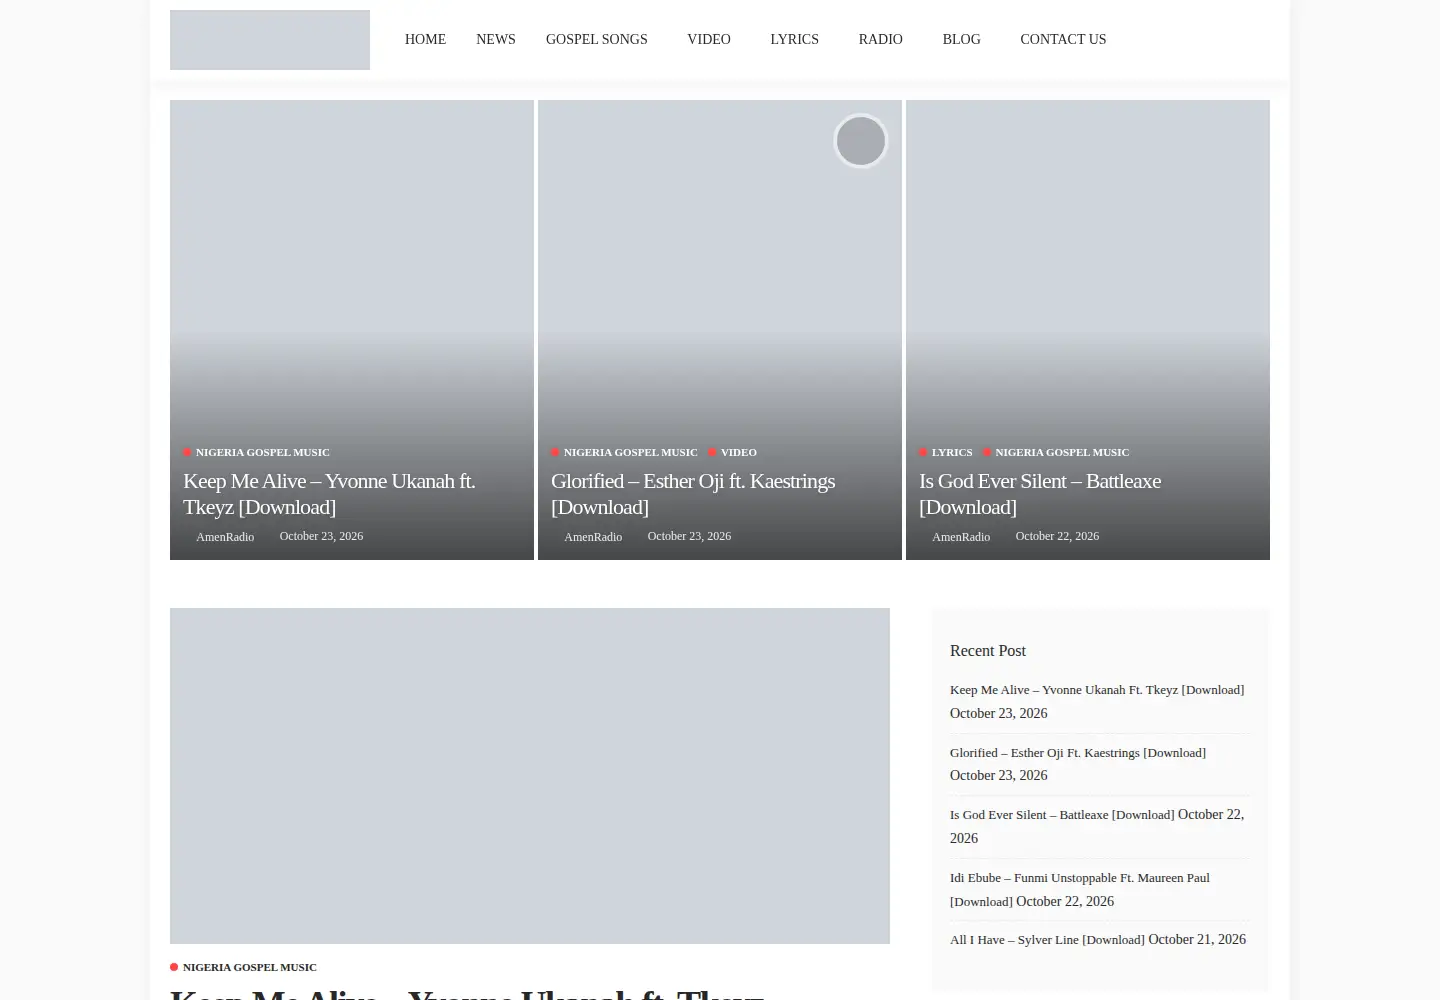Screen dimensions: 1440x1000
Task: Open the RADIO menu item
Action: pyautogui.click(x=881, y=40)
